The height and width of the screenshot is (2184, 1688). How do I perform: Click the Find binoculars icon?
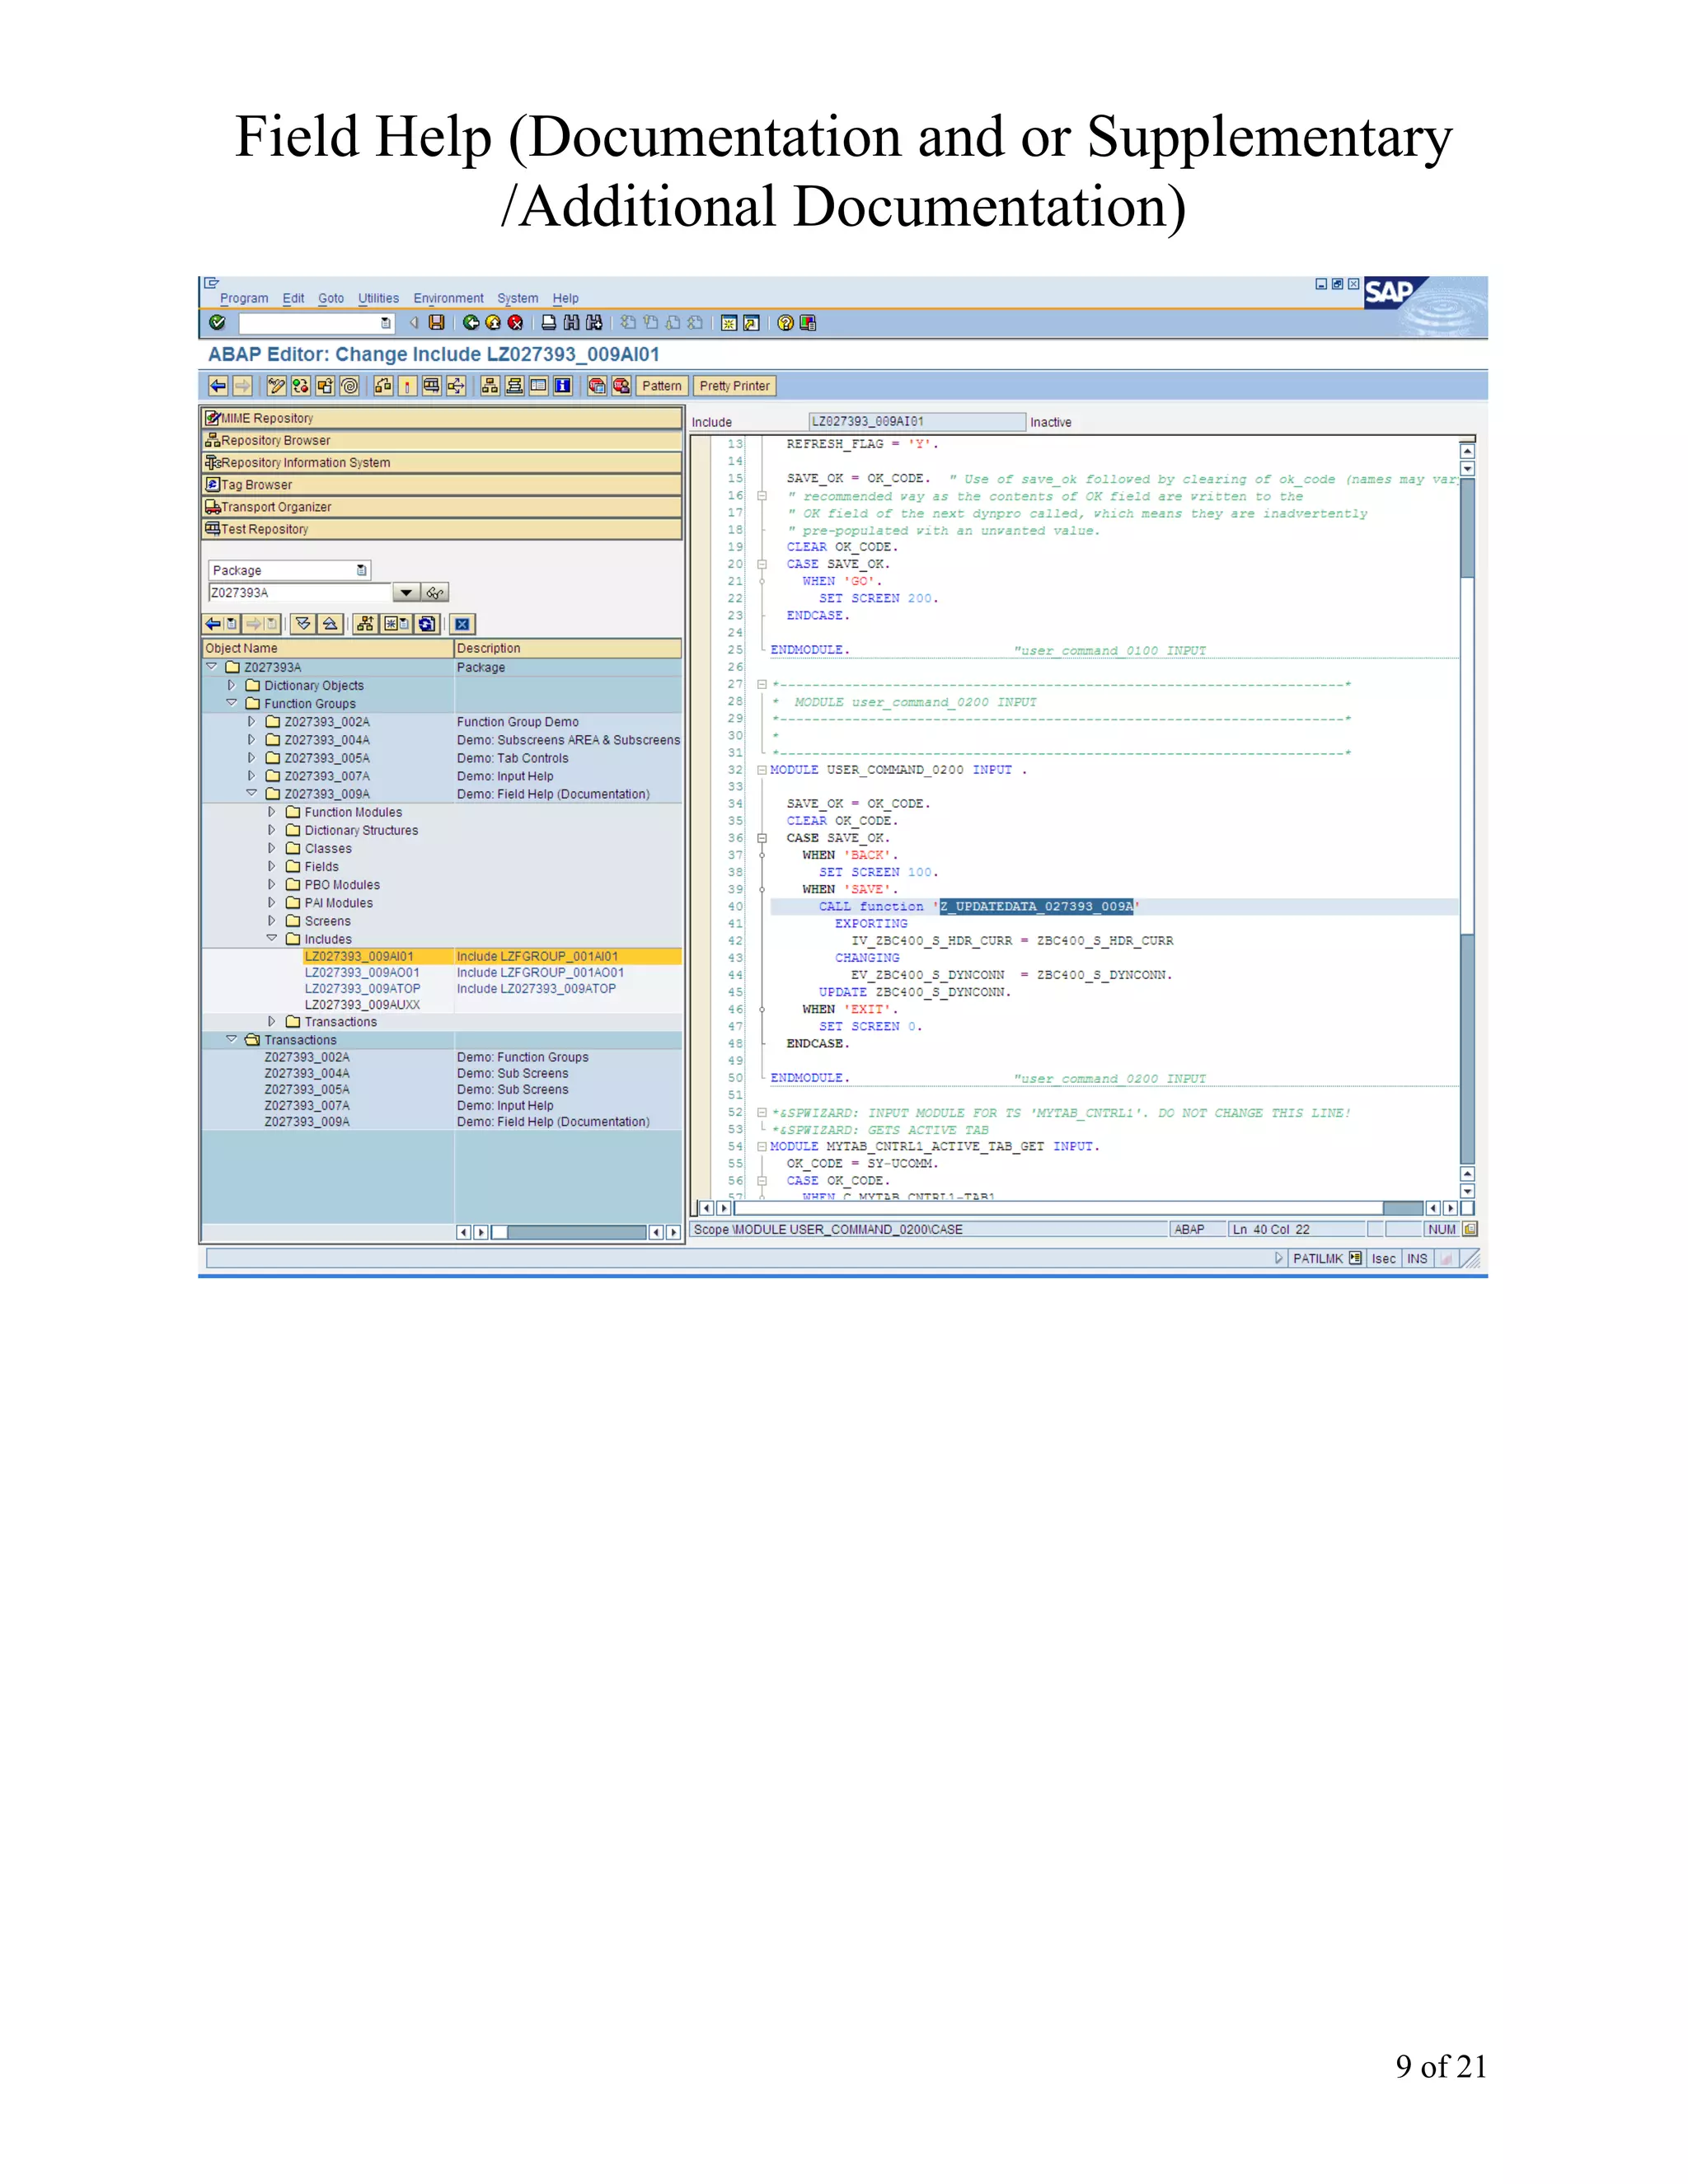pyautogui.click(x=571, y=323)
